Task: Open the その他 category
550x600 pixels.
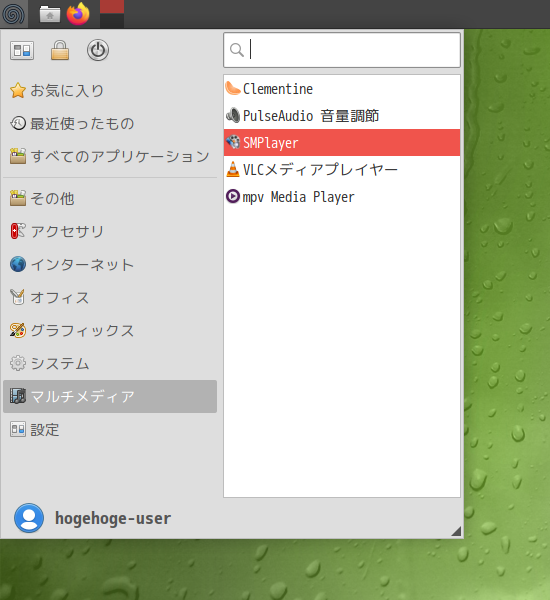Action: coord(110,199)
